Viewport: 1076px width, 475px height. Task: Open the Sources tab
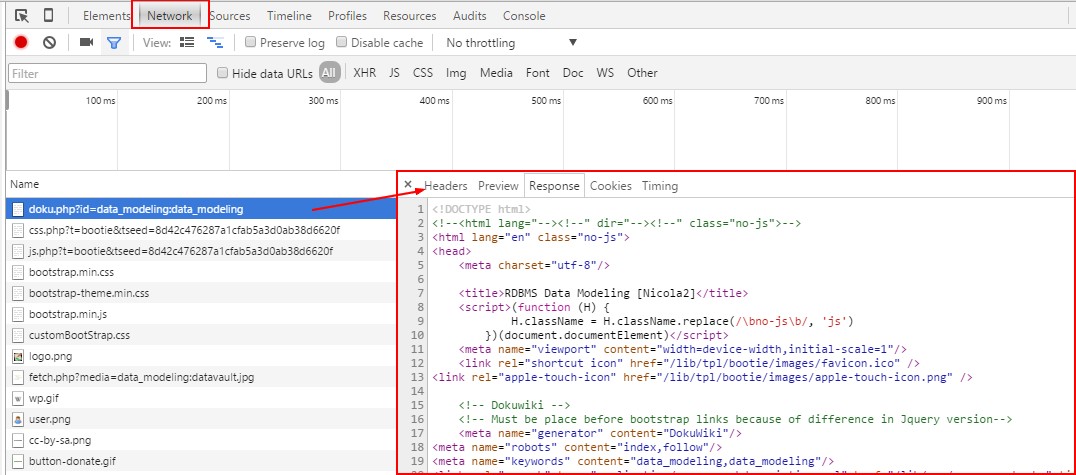pyautogui.click(x=230, y=16)
